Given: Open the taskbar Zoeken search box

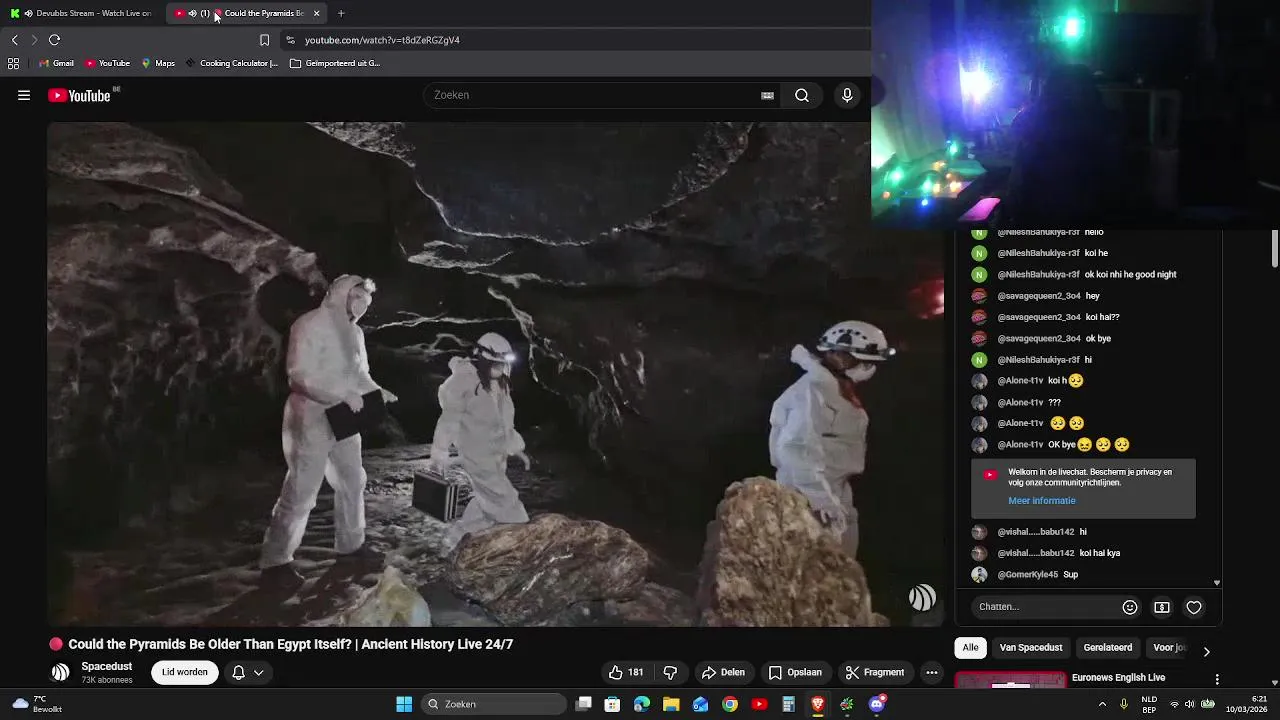Looking at the screenshot, I should click(495, 704).
